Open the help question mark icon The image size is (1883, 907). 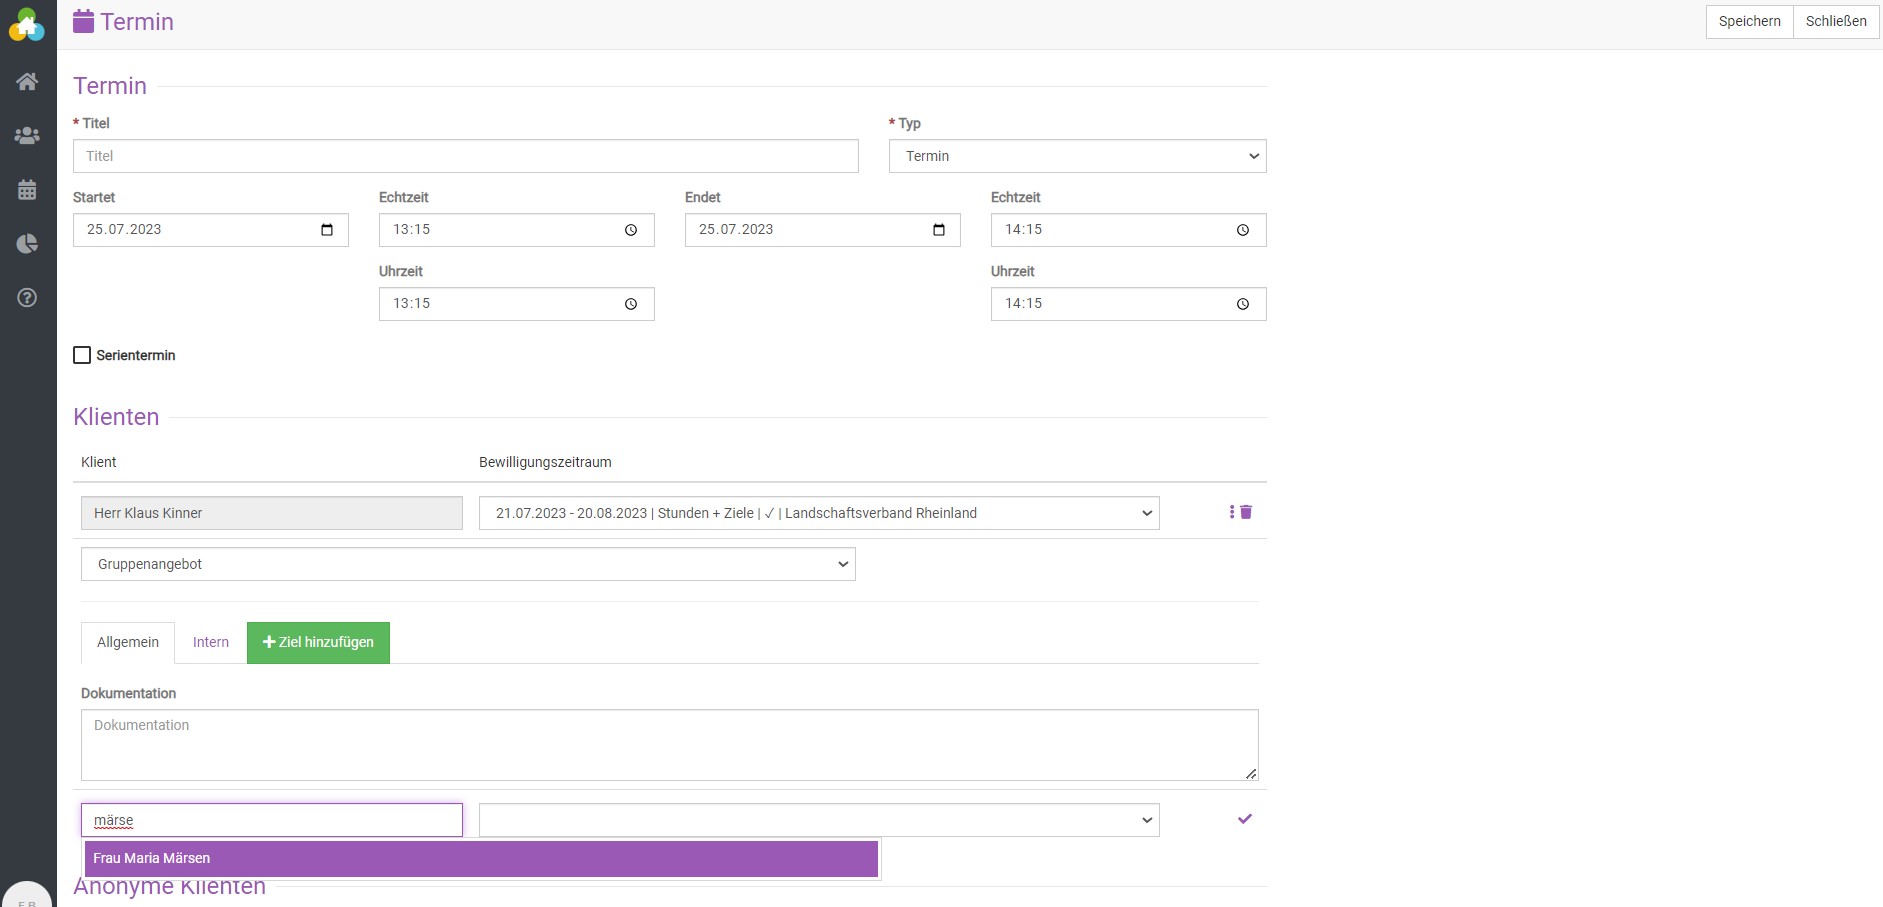click(x=27, y=298)
